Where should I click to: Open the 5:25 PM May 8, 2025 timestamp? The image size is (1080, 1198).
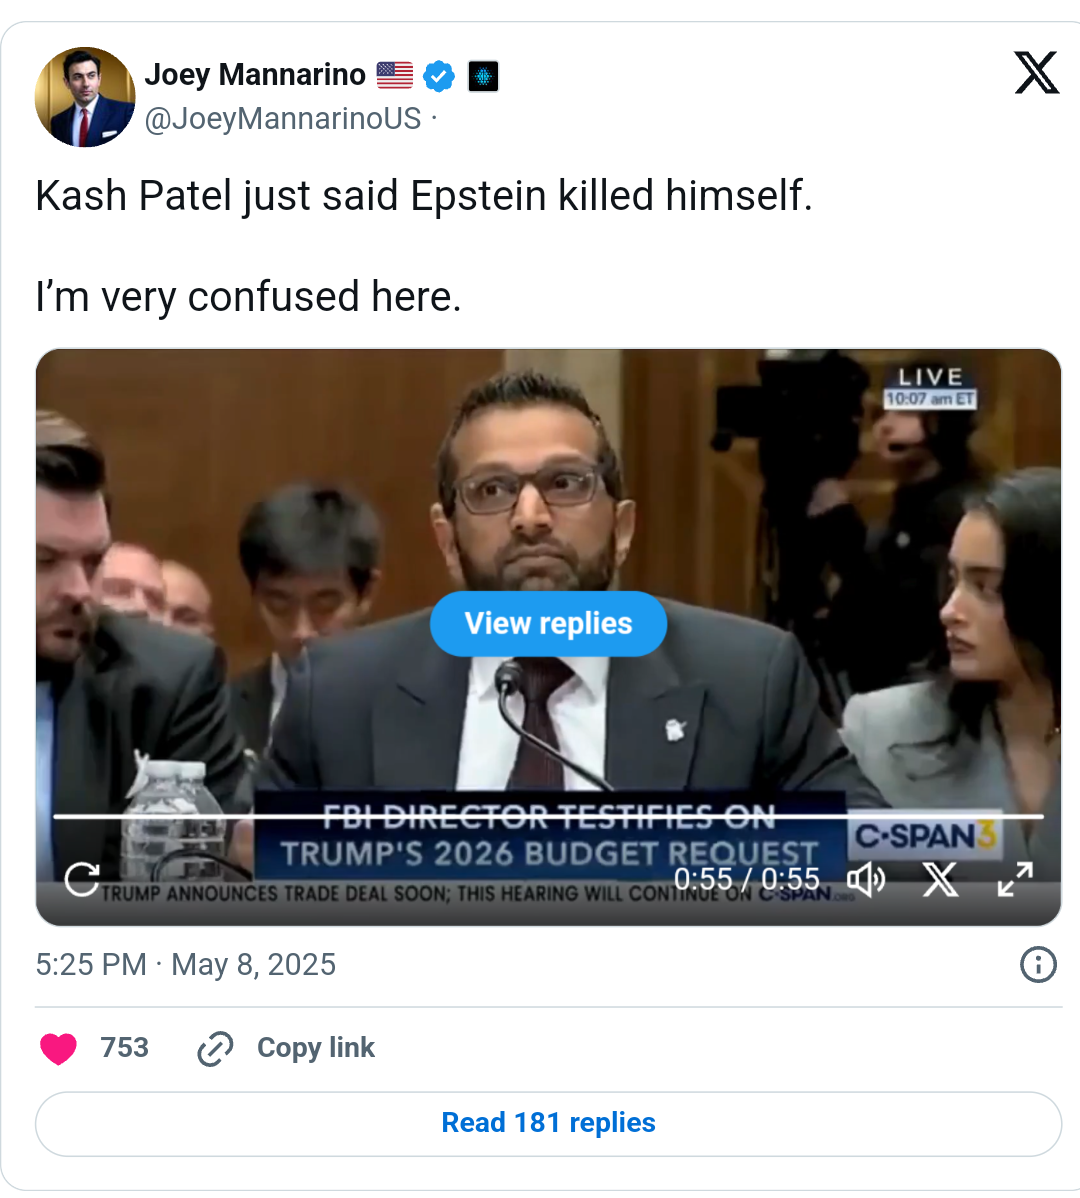(186, 965)
